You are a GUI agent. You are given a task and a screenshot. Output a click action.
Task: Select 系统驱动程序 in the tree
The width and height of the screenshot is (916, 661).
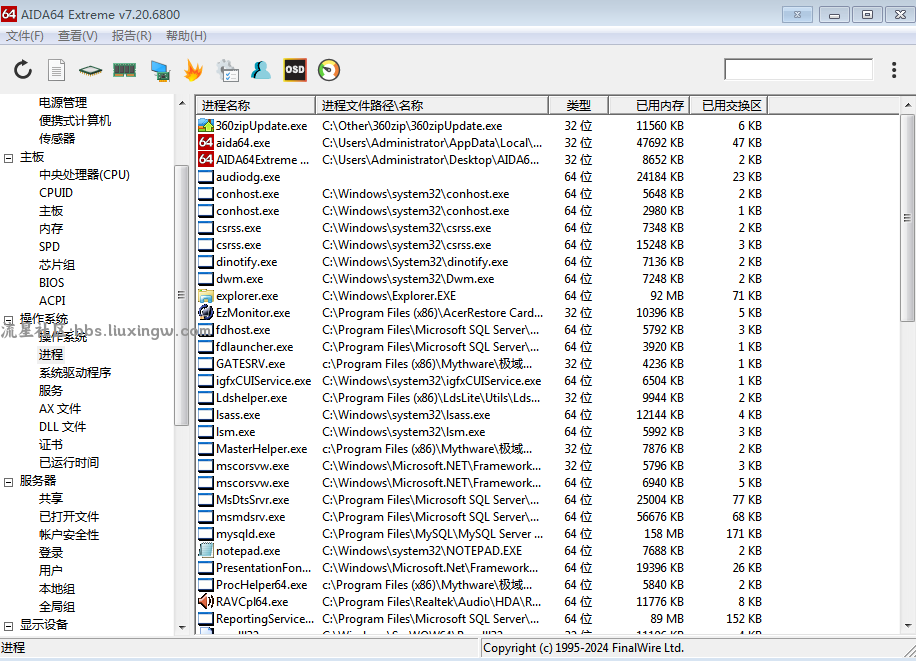pos(75,373)
